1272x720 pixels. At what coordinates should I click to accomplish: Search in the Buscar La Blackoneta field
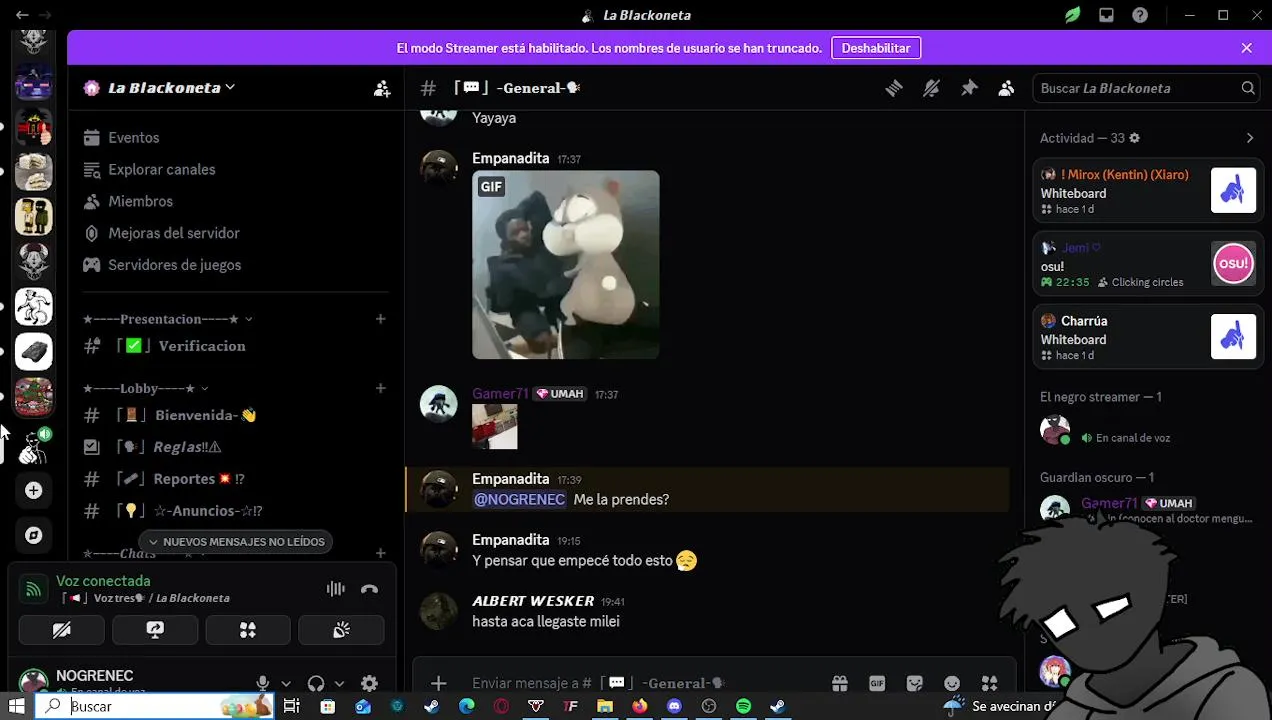tap(1146, 88)
